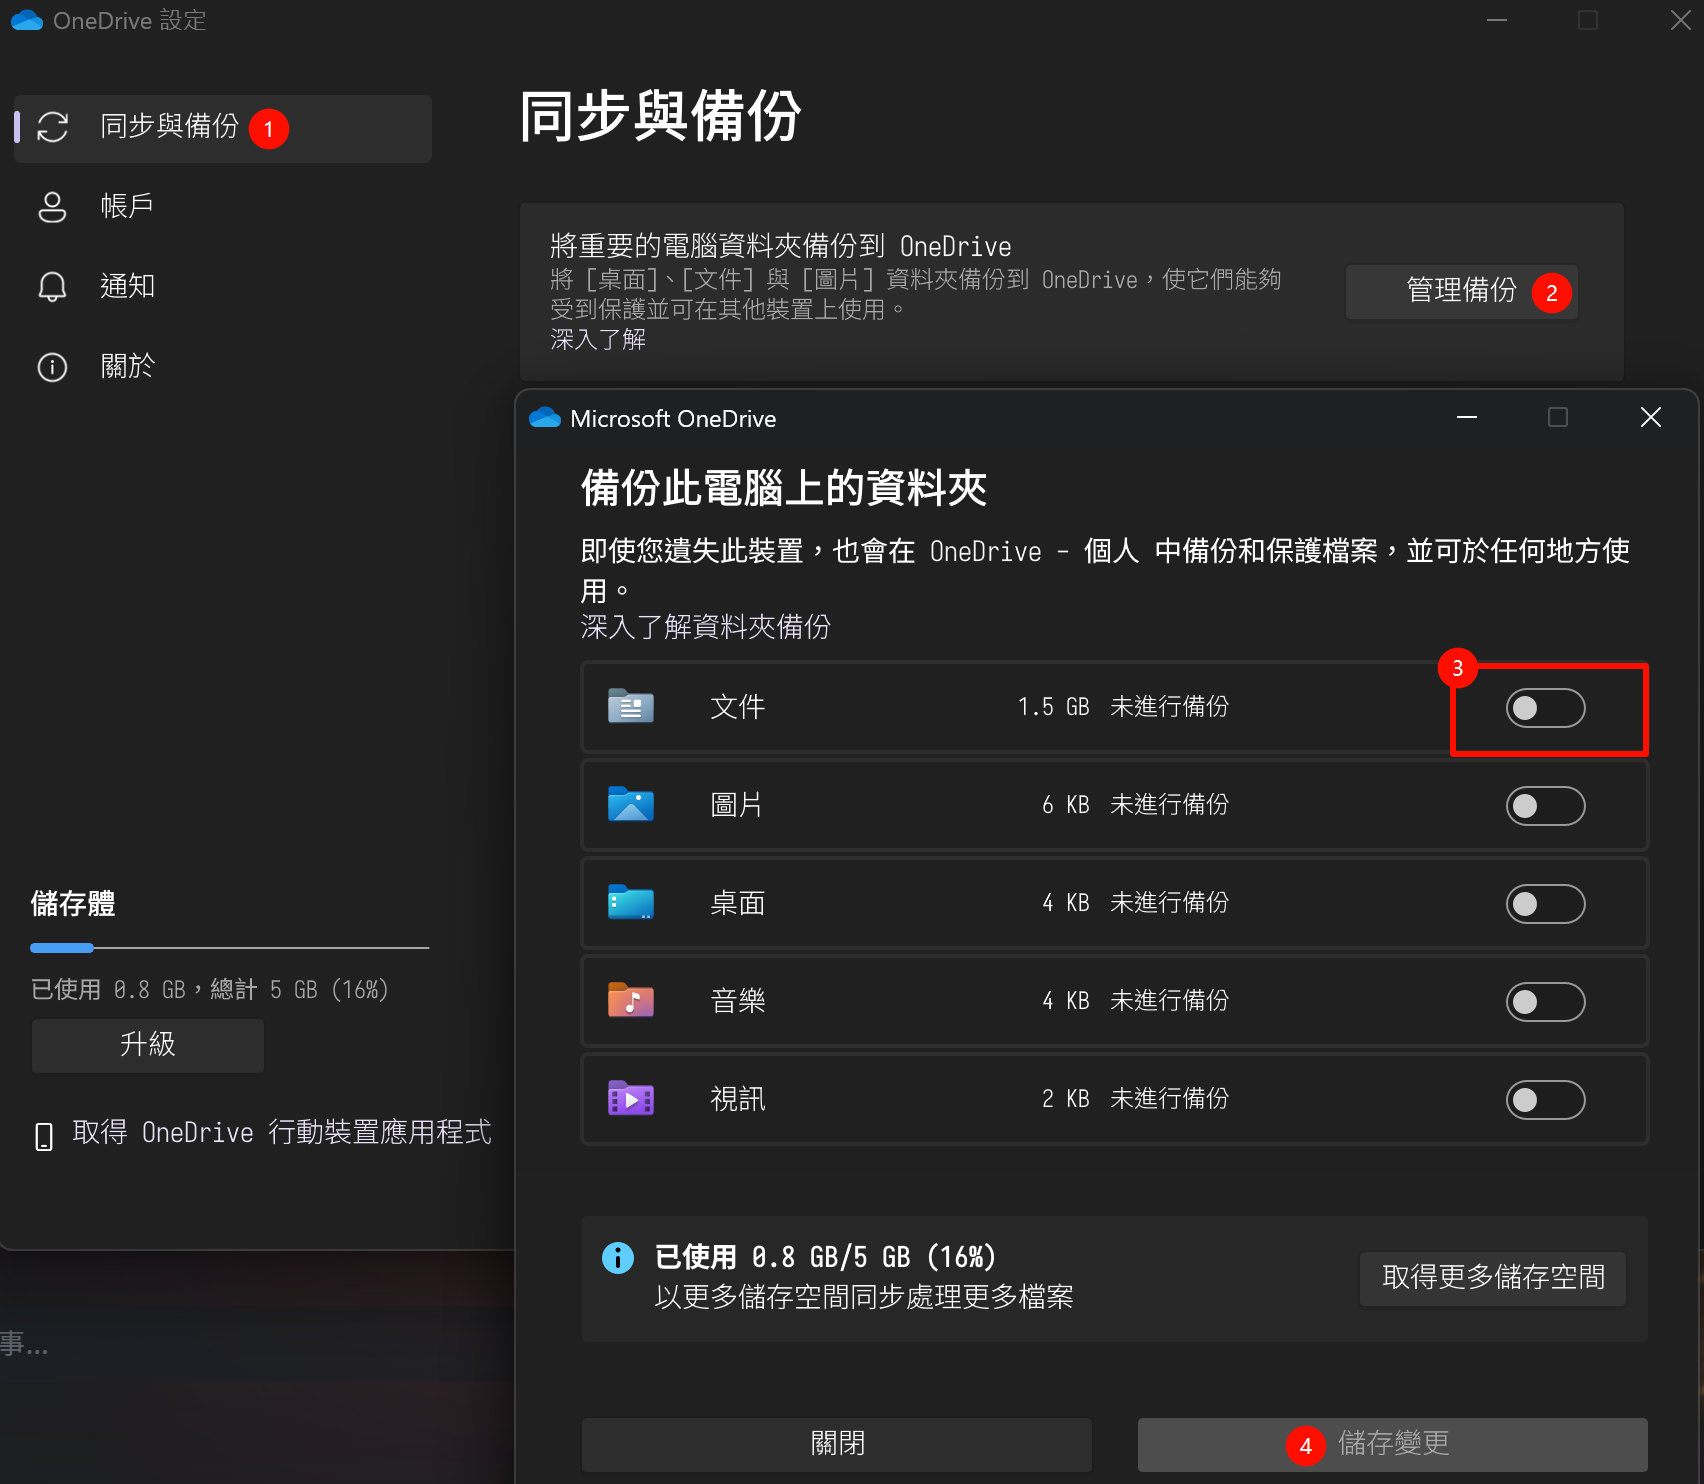Toggle backup for the 音樂 folder
This screenshot has width=1704, height=1484.
[x=1545, y=1002]
